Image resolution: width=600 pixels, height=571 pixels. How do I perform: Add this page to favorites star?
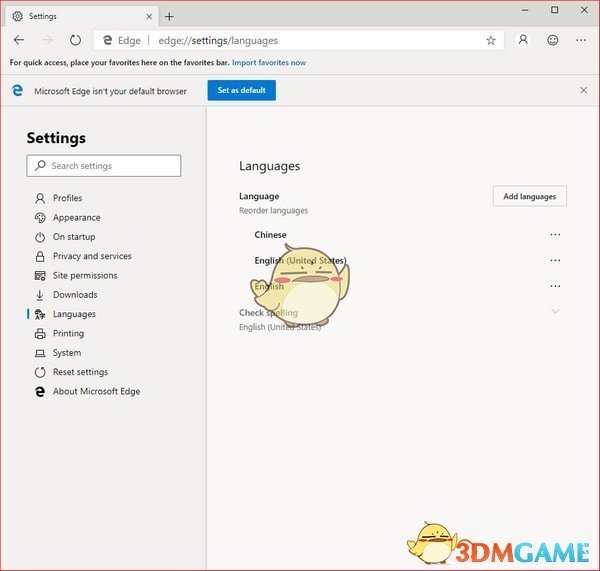click(x=491, y=40)
